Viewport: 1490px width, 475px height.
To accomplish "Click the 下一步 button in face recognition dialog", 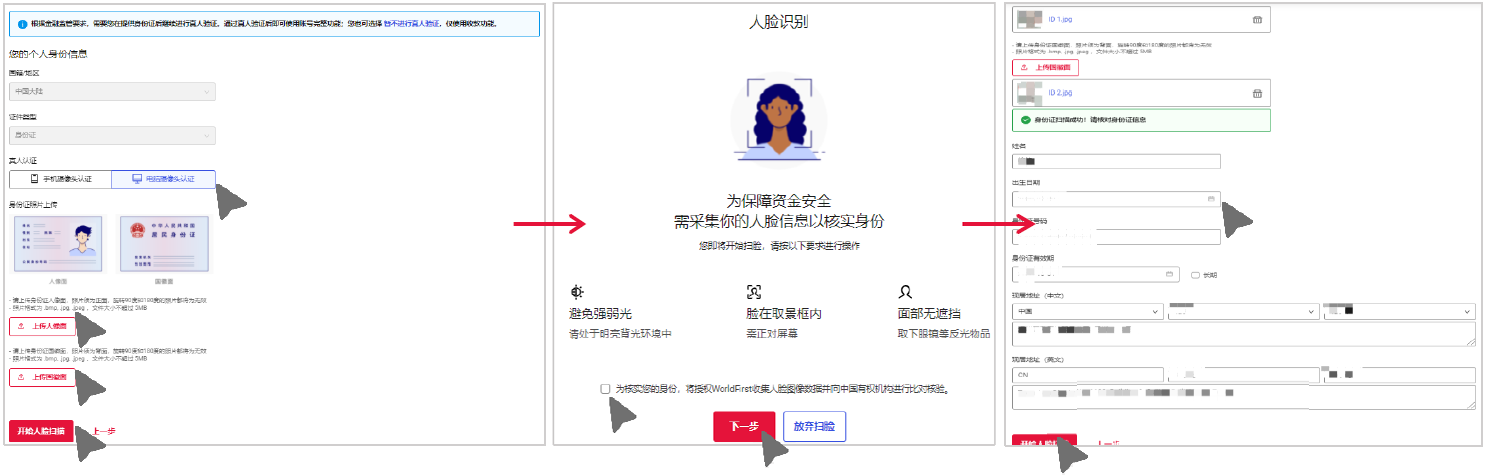I will (x=744, y=426).
